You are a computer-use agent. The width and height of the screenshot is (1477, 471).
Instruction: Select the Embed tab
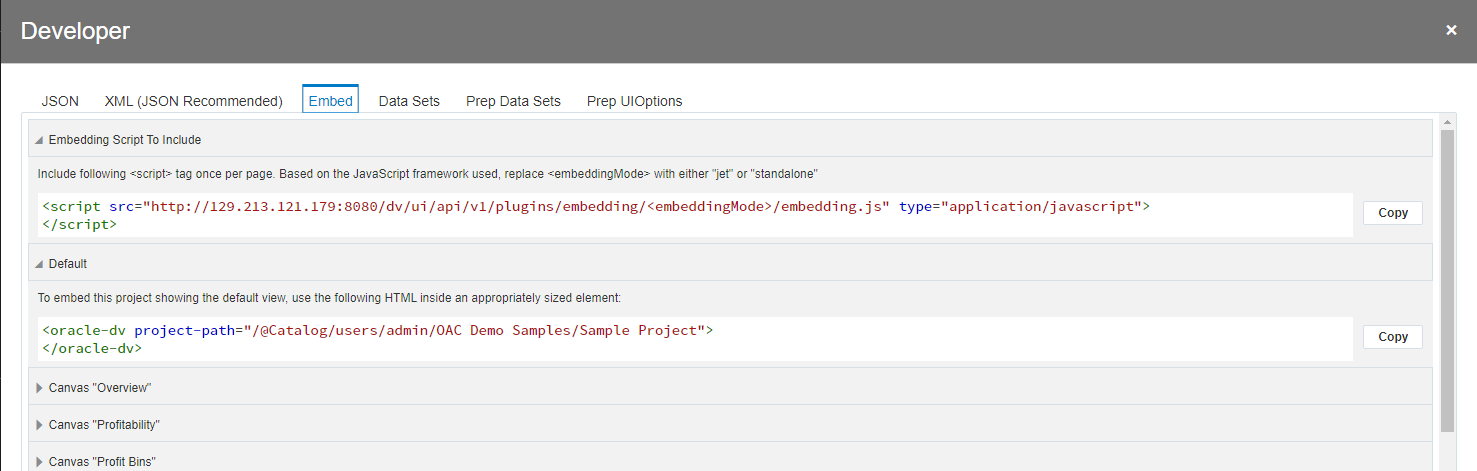click(x=330, y=101)
